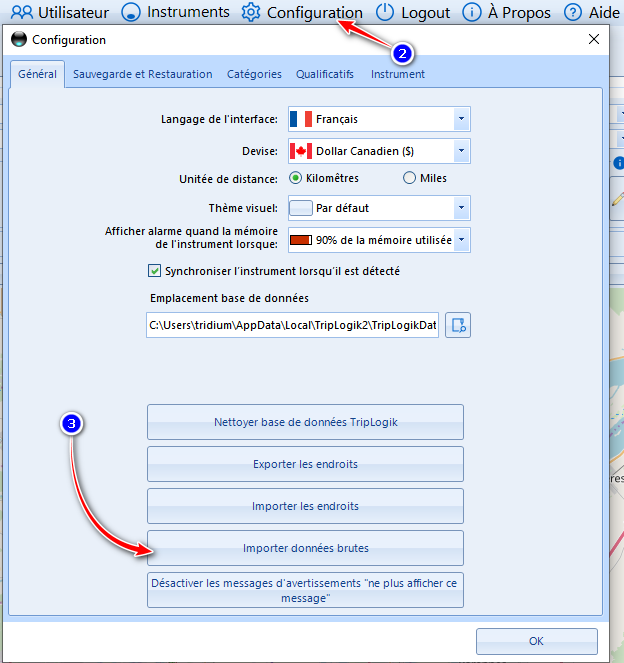
Task: Click Importer données brutes button
Action: [x=305, y=548]
